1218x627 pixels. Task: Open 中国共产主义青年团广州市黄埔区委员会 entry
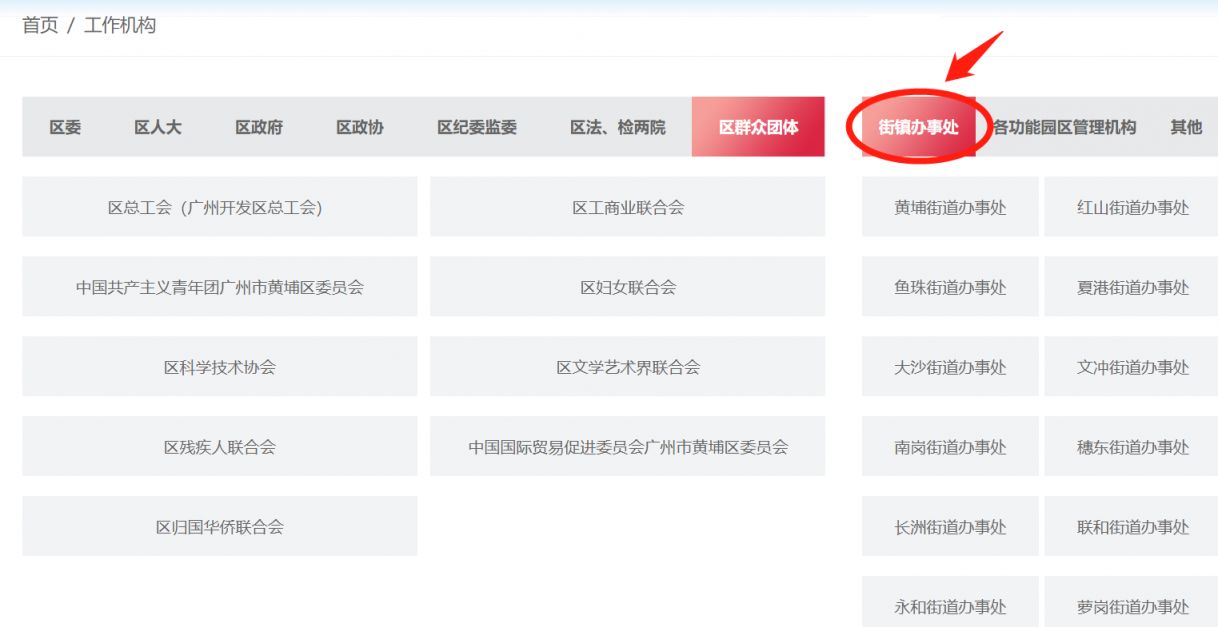coord(220,287)
